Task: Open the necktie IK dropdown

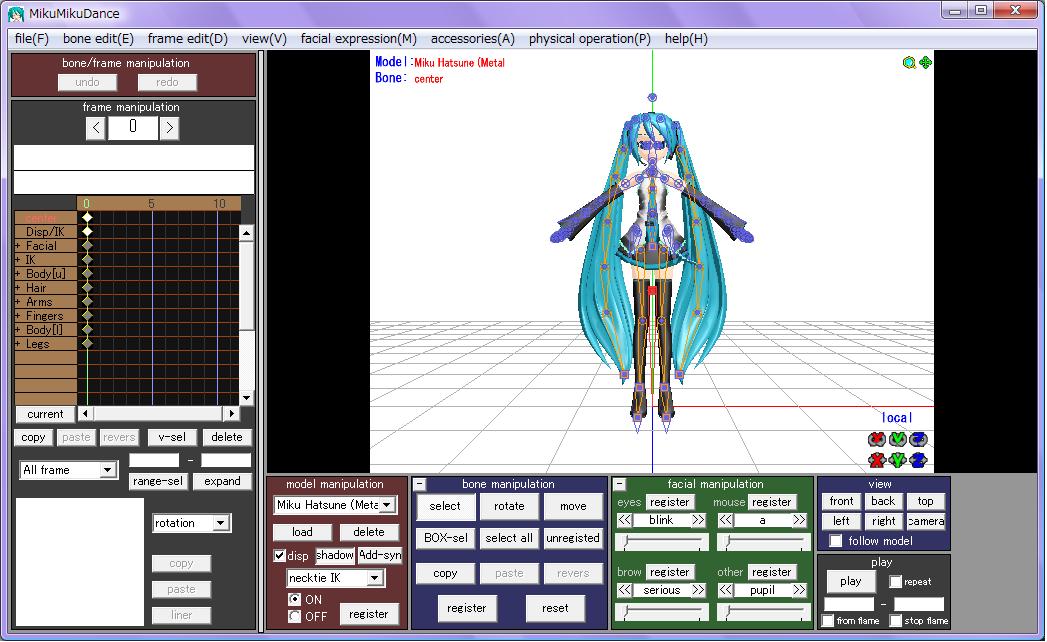Action: click(375, 578)
